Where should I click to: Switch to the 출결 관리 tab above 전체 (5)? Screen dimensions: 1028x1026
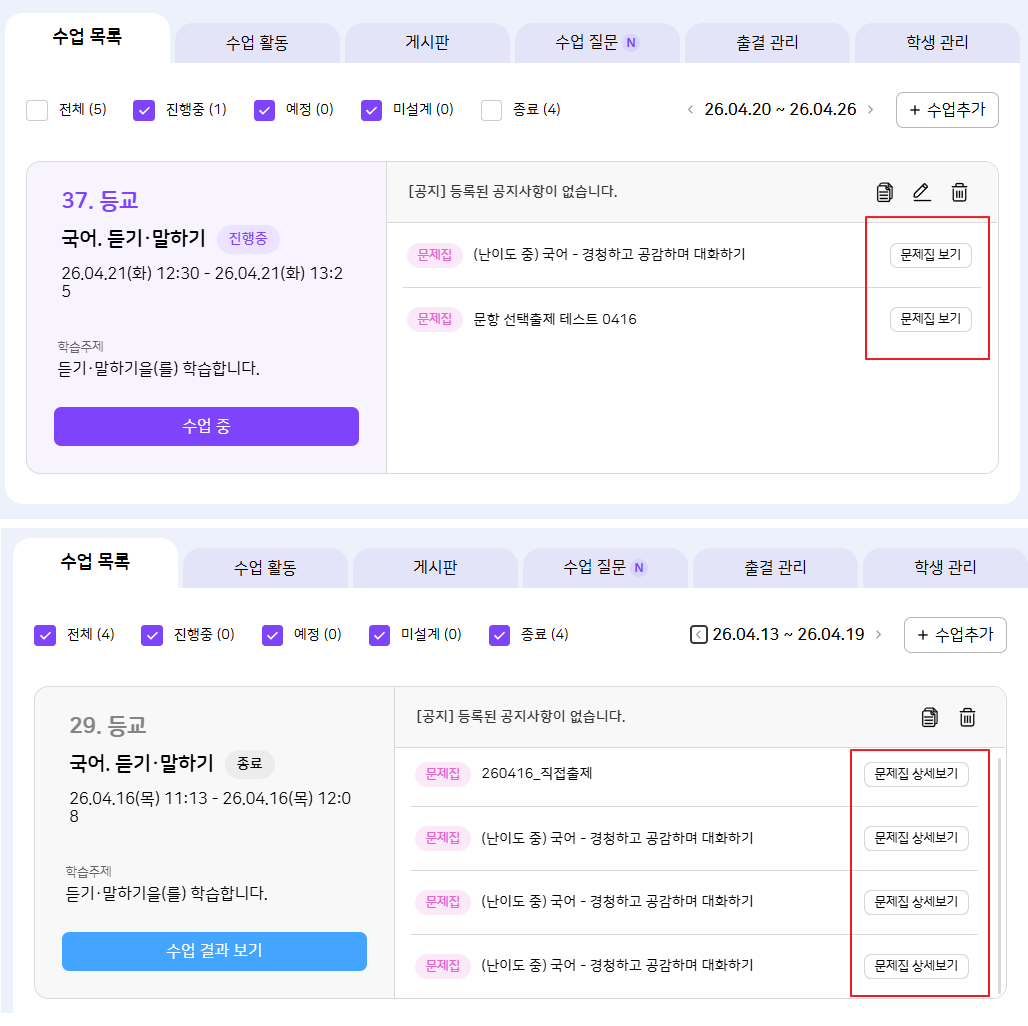click(x=767, y=43)
